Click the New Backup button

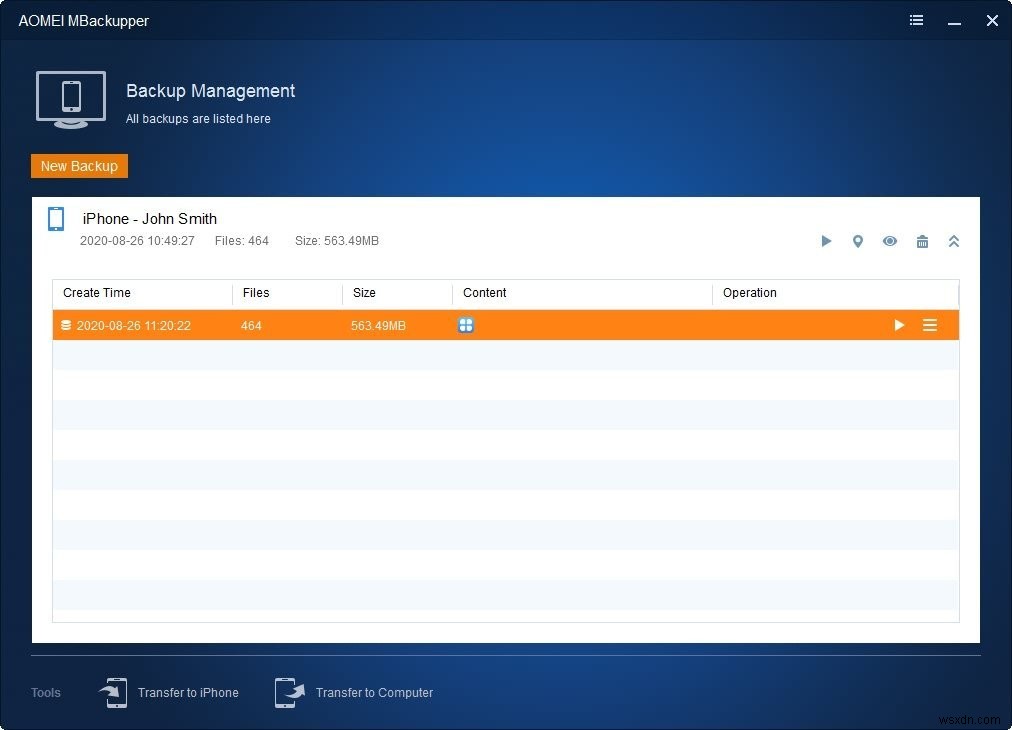[x=79, y=166]
